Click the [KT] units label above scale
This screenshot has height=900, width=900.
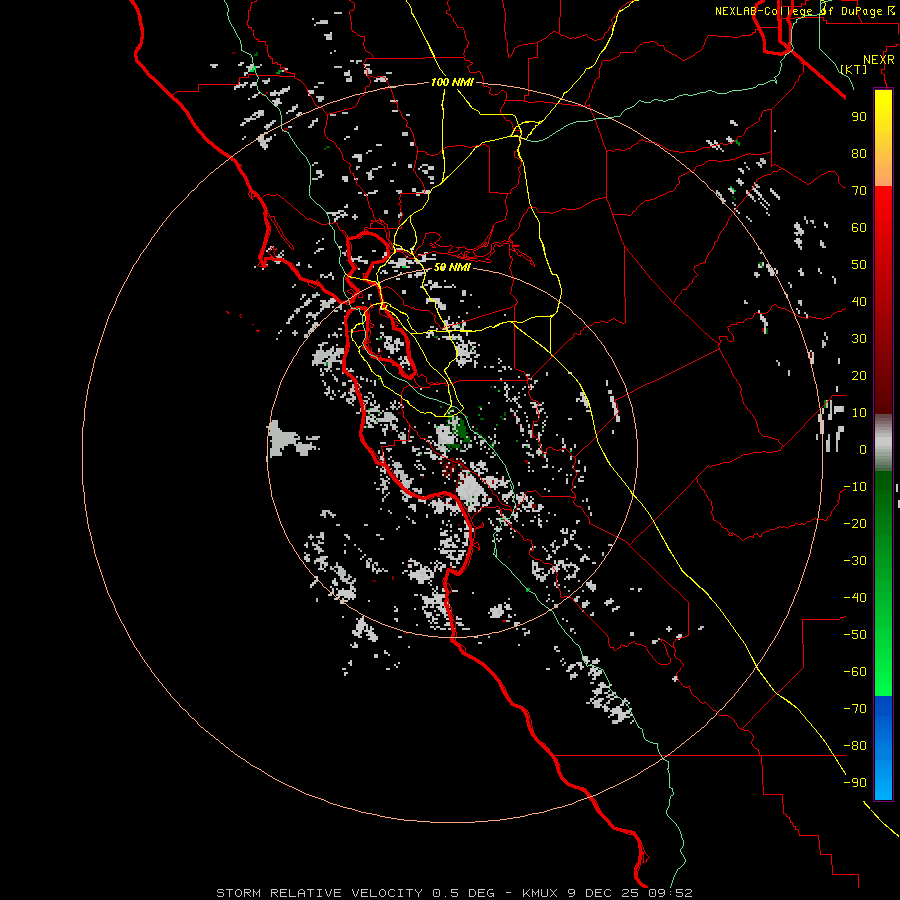(854, 69)
